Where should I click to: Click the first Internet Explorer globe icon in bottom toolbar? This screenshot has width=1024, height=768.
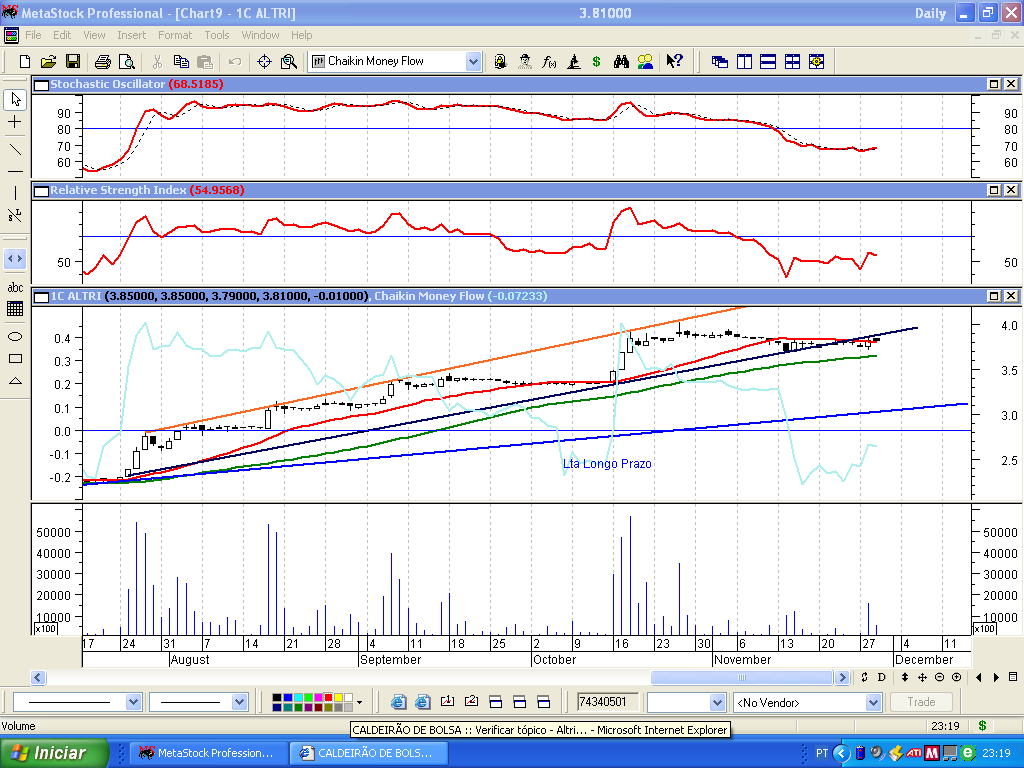(x=398, y=702)
